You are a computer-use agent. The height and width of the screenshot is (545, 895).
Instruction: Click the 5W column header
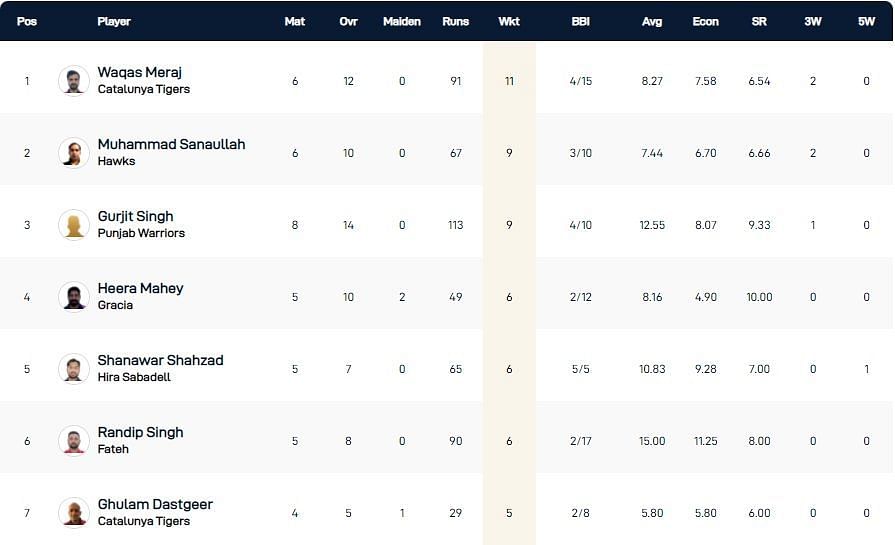coord(867,21)
